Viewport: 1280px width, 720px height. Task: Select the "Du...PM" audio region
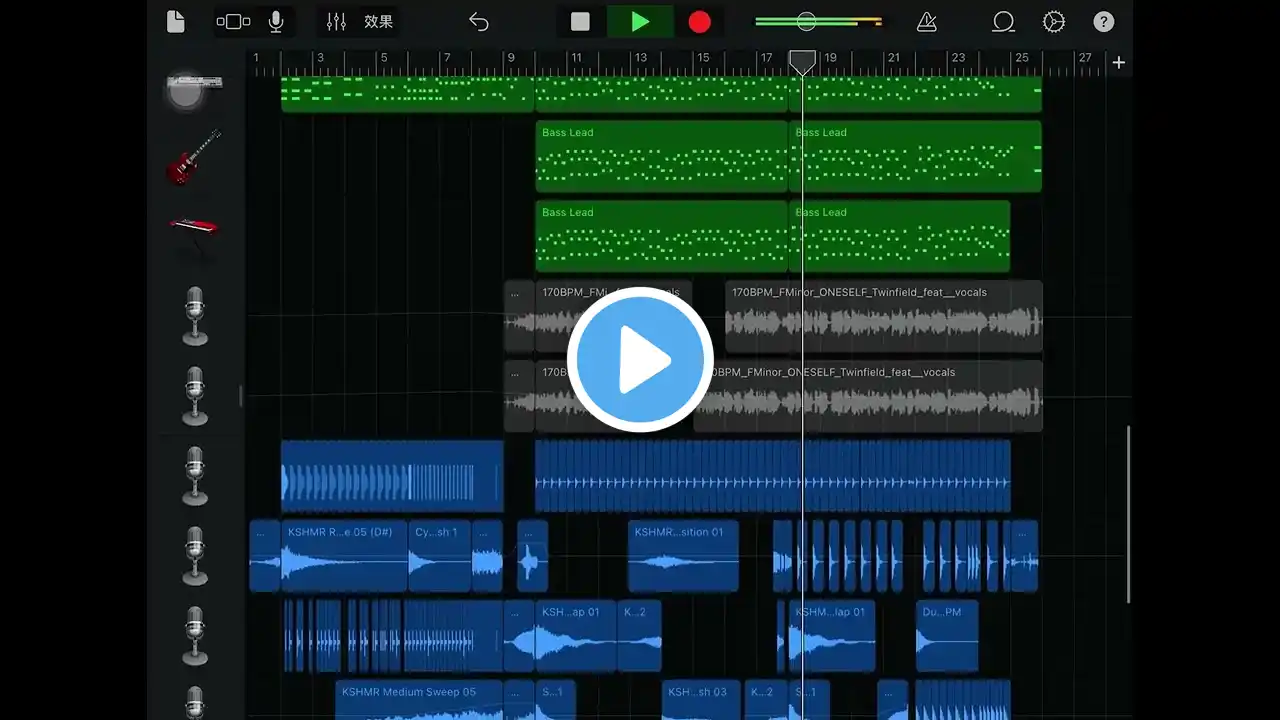point(947,636)
